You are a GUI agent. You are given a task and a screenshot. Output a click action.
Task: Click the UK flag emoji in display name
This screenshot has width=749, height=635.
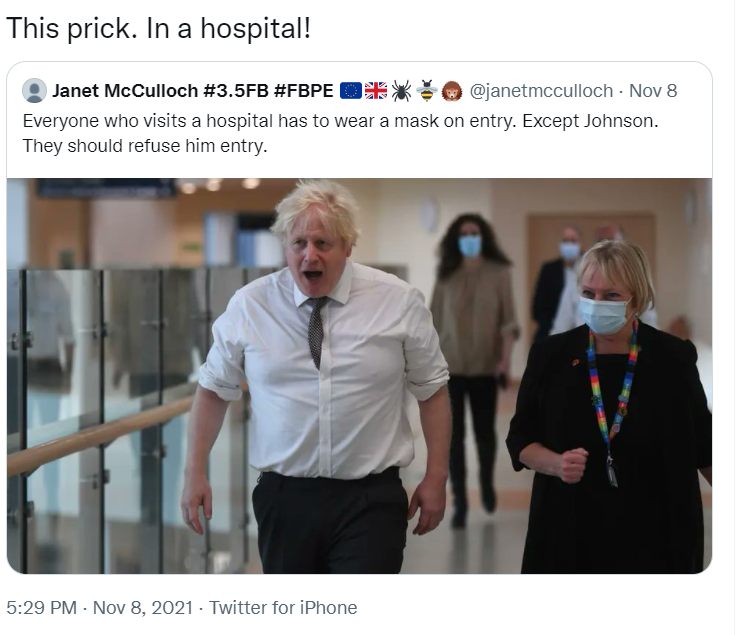click(x=376, y=91)
